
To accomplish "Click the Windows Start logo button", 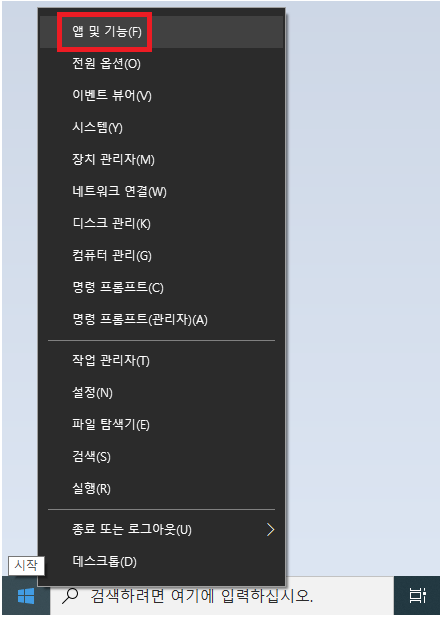I will tap(26, 595).
